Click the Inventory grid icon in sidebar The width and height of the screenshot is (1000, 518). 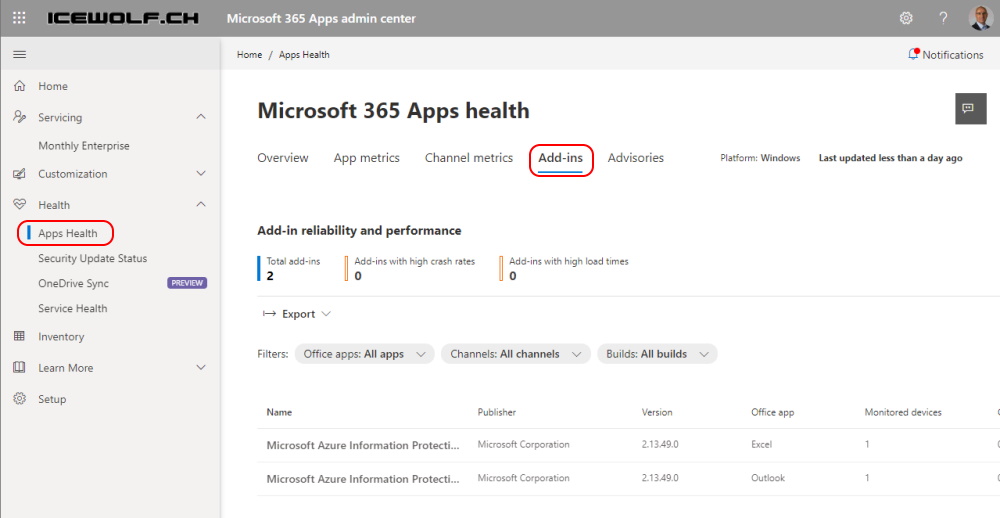(x=20, y=336)
